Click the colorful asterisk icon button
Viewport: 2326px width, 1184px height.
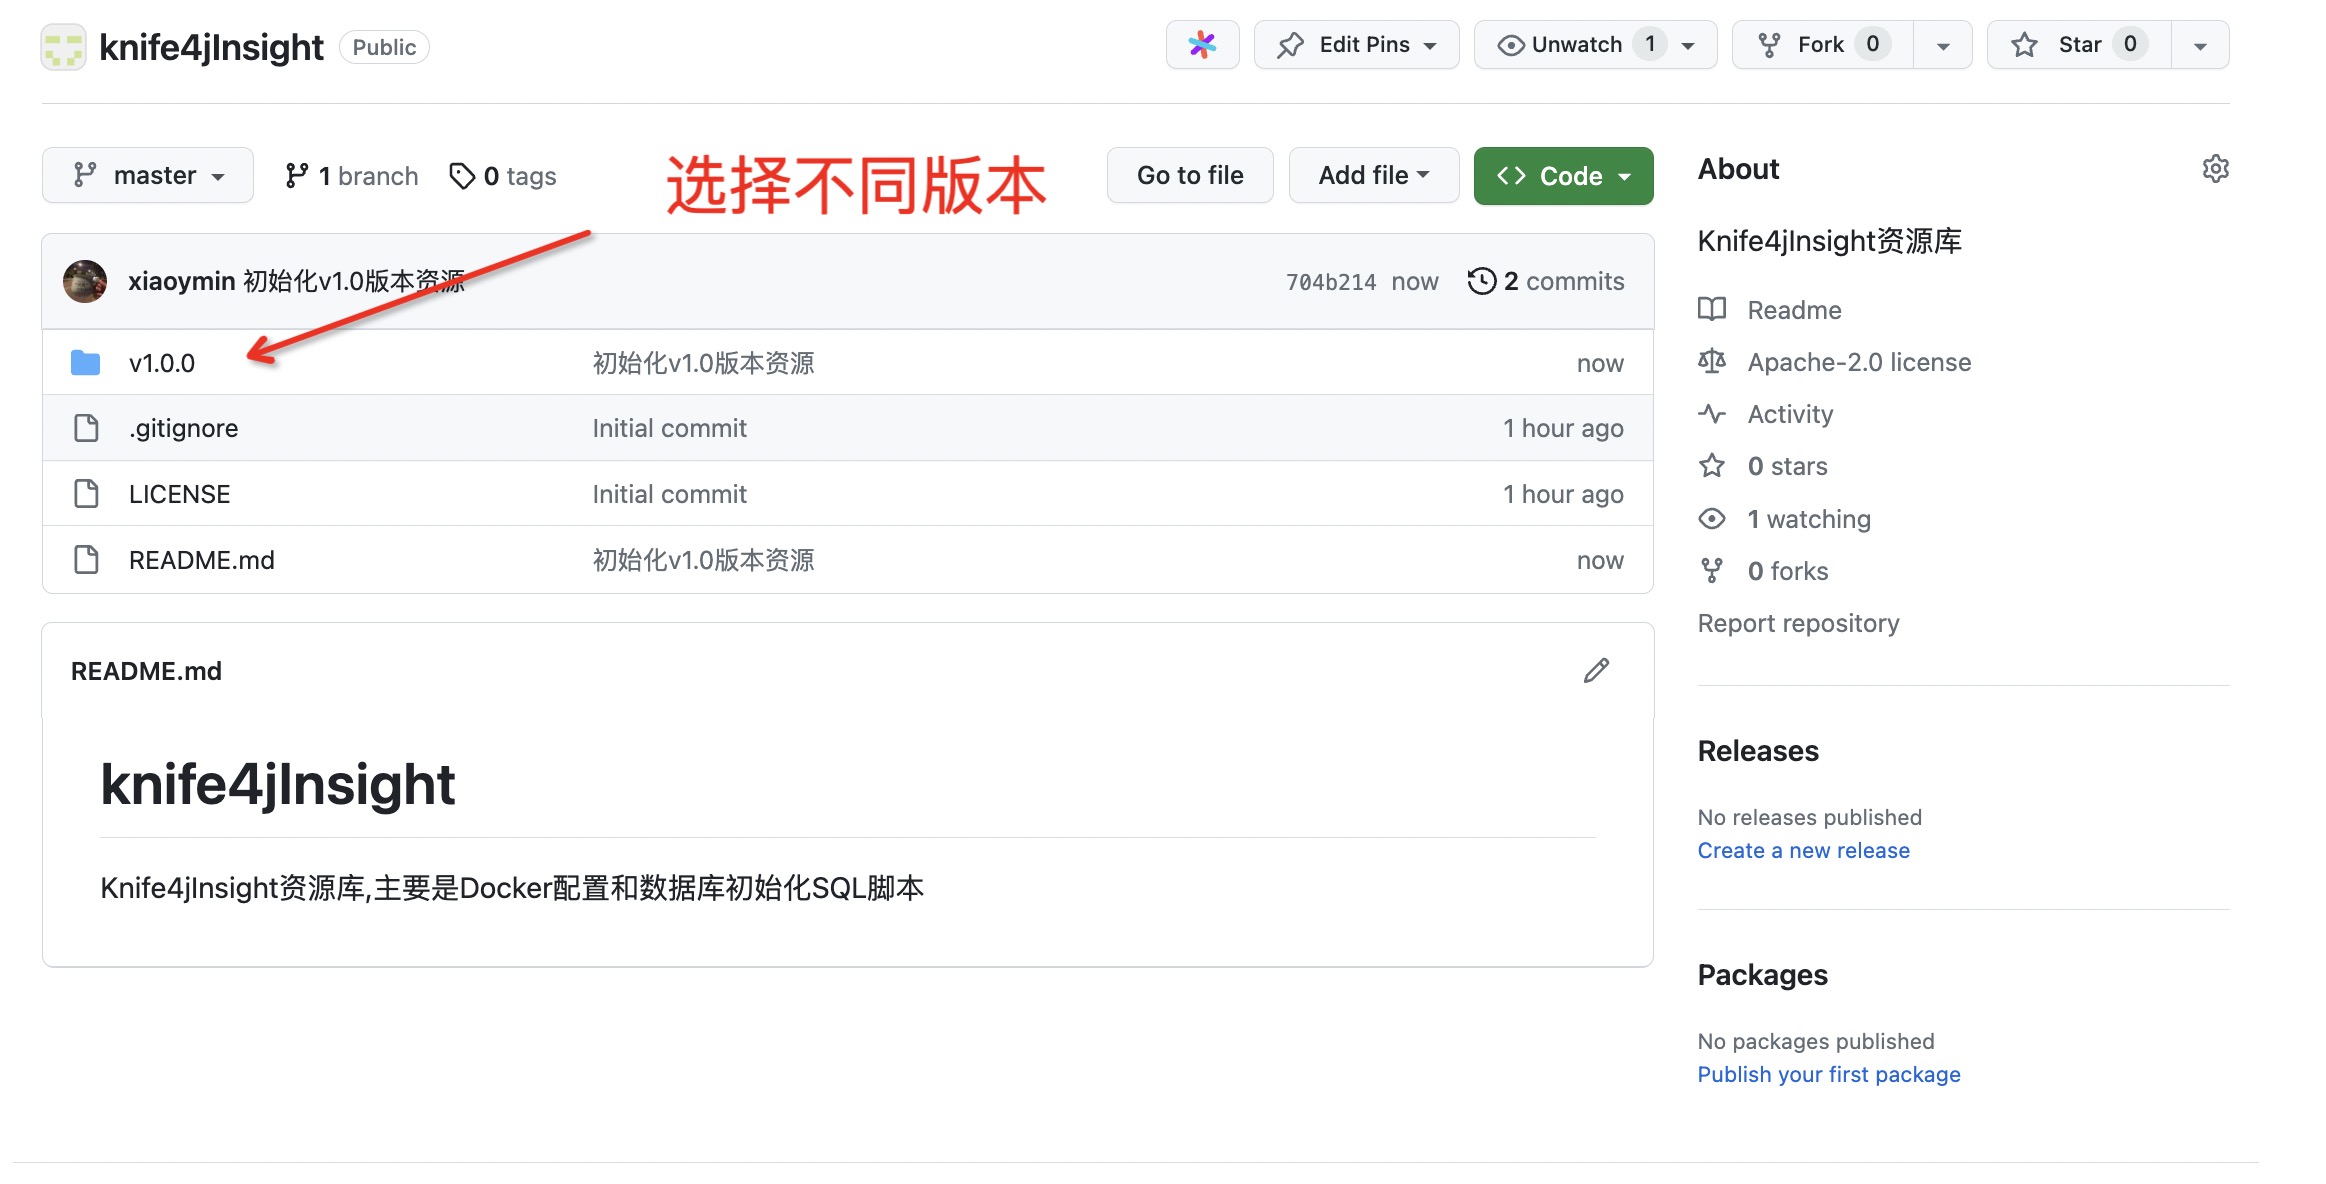pyautogui.click(x=1202, y=45)
